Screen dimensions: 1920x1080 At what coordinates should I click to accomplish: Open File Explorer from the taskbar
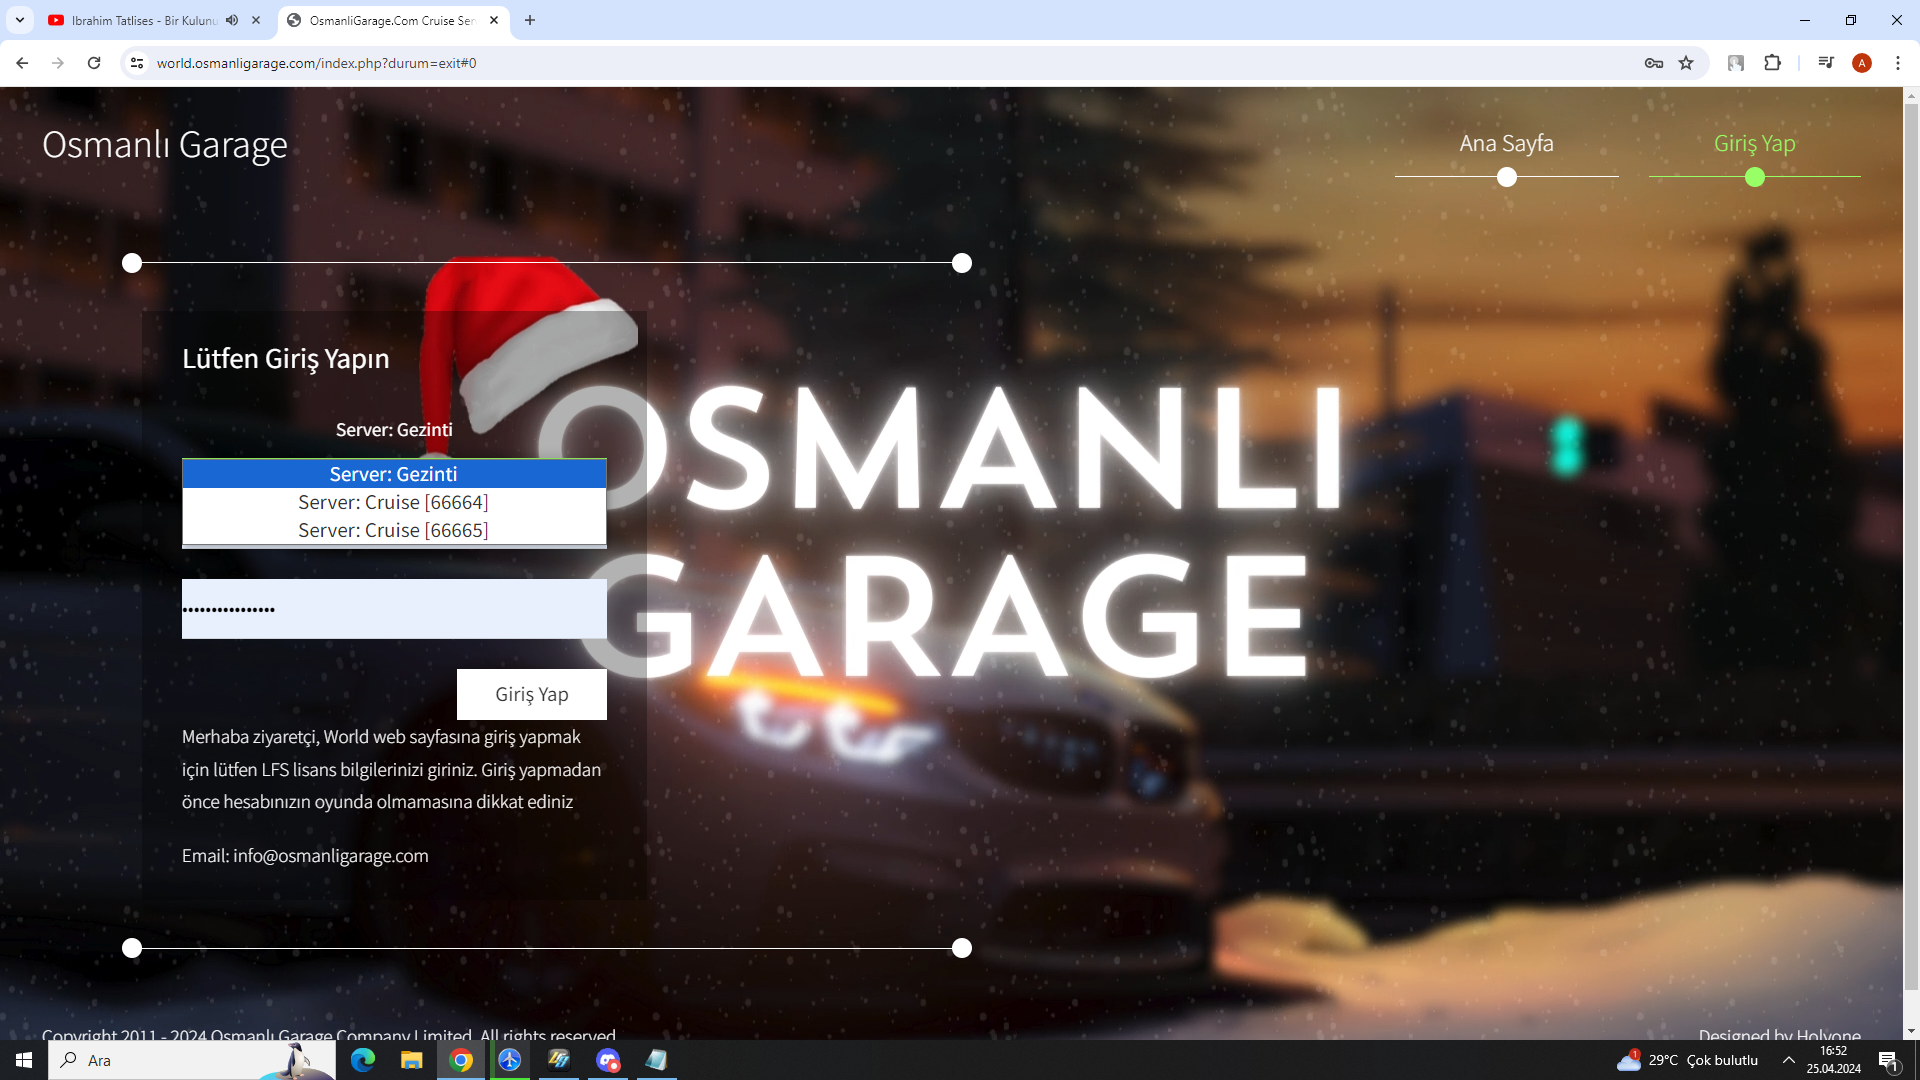411,1060
